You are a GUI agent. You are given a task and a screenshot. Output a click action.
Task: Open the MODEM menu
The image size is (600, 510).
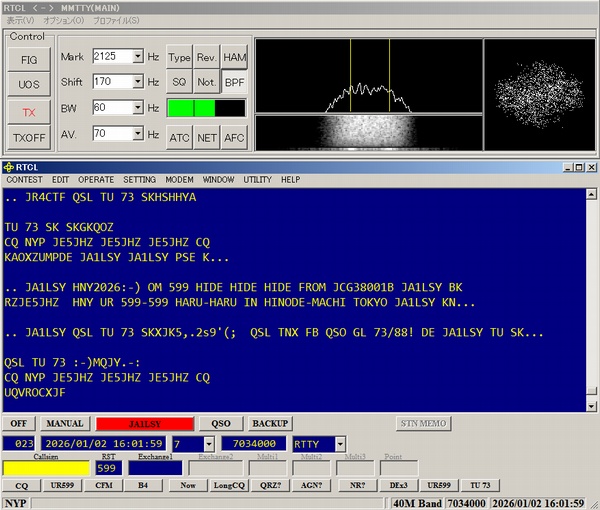[180, 180]
